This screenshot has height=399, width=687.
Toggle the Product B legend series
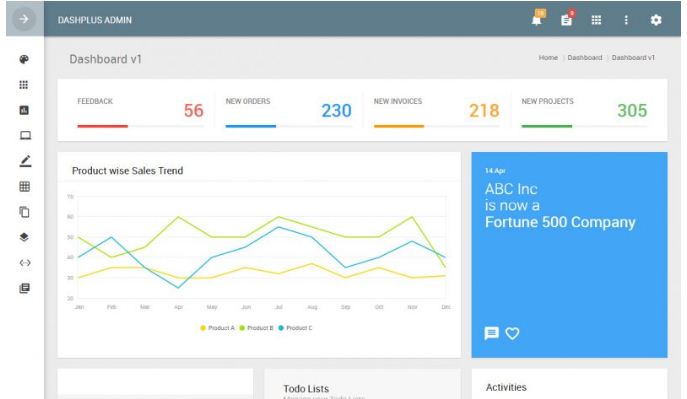pyautogui.click(x=256, y=328)
